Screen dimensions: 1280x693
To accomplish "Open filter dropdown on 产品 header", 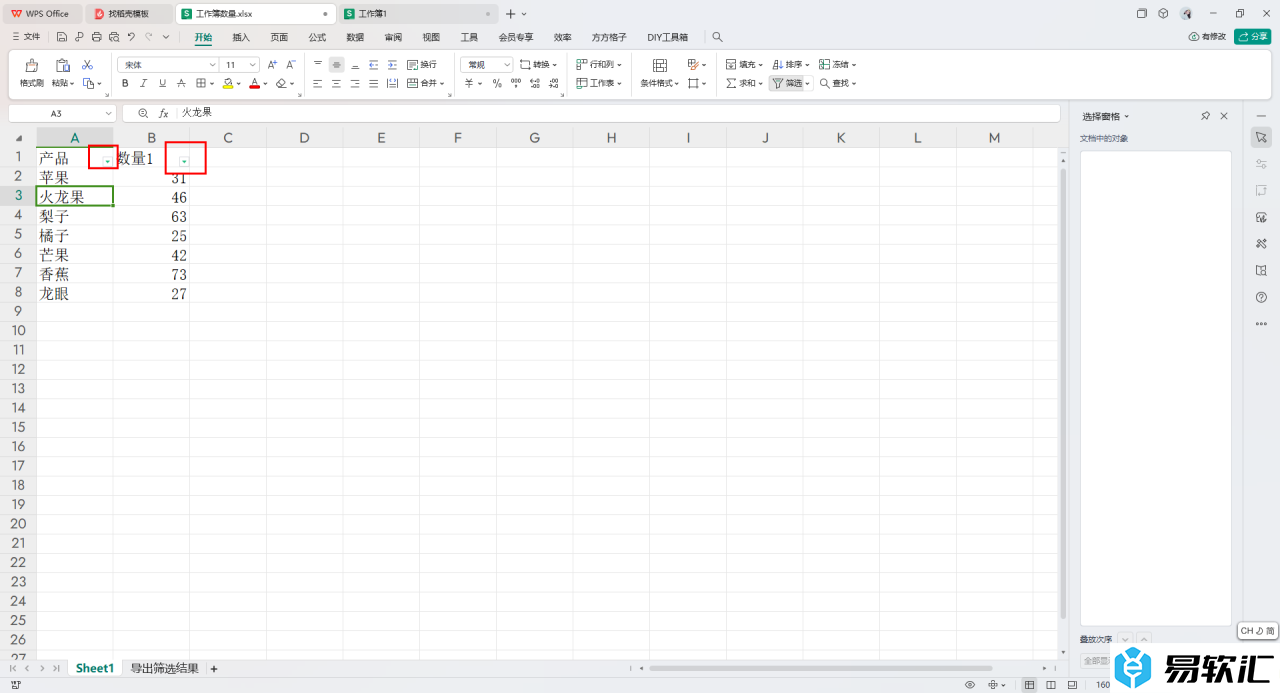I will [106, 160].
